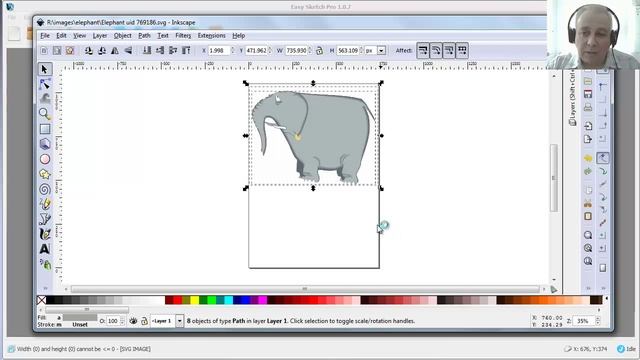
Task: Select the Calligraphy tool
Action: pos(45,234)
